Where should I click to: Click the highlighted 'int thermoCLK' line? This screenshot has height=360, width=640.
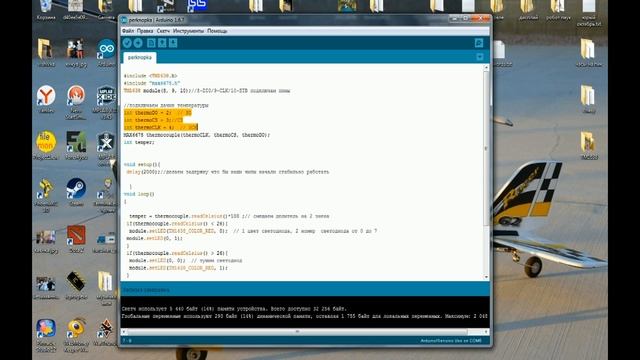pyautogui.click(x=161, y=127)
